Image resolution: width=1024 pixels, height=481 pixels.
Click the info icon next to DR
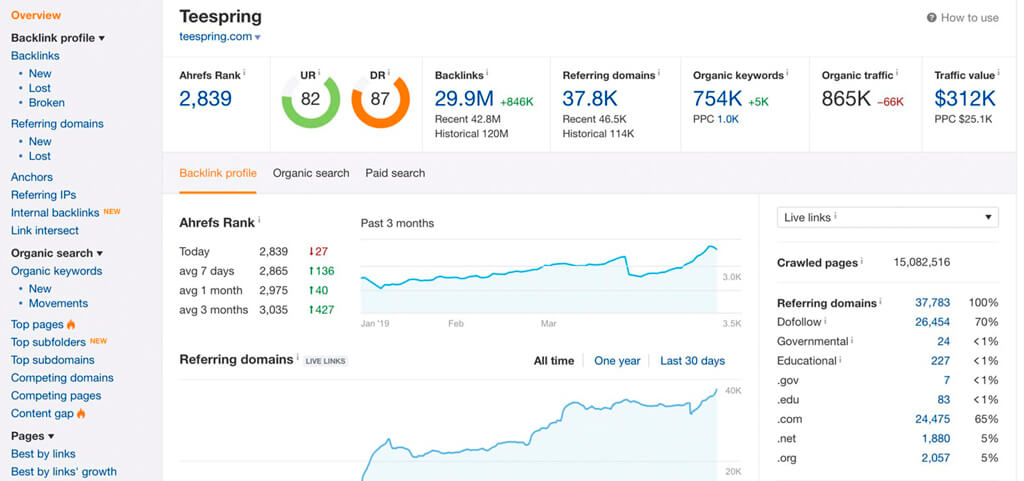click(x=389, y=73)
